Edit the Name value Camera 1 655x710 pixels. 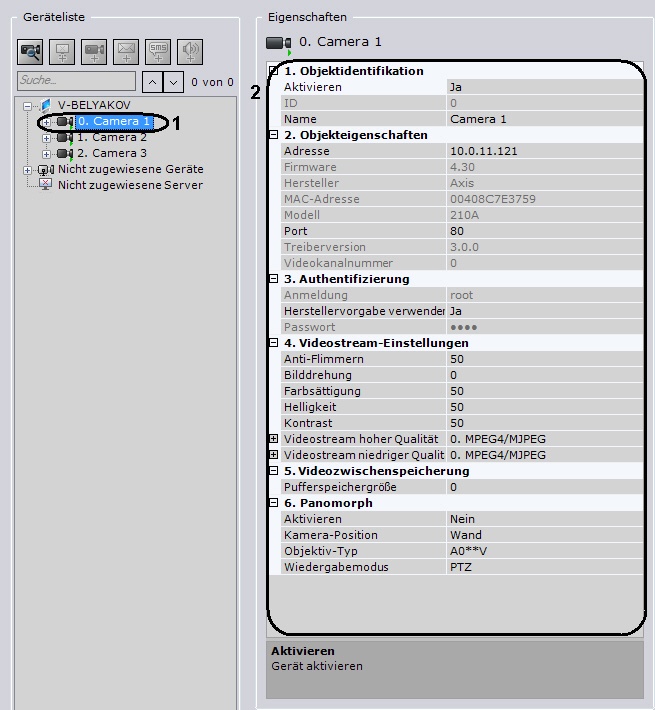(x=545, y=119)
